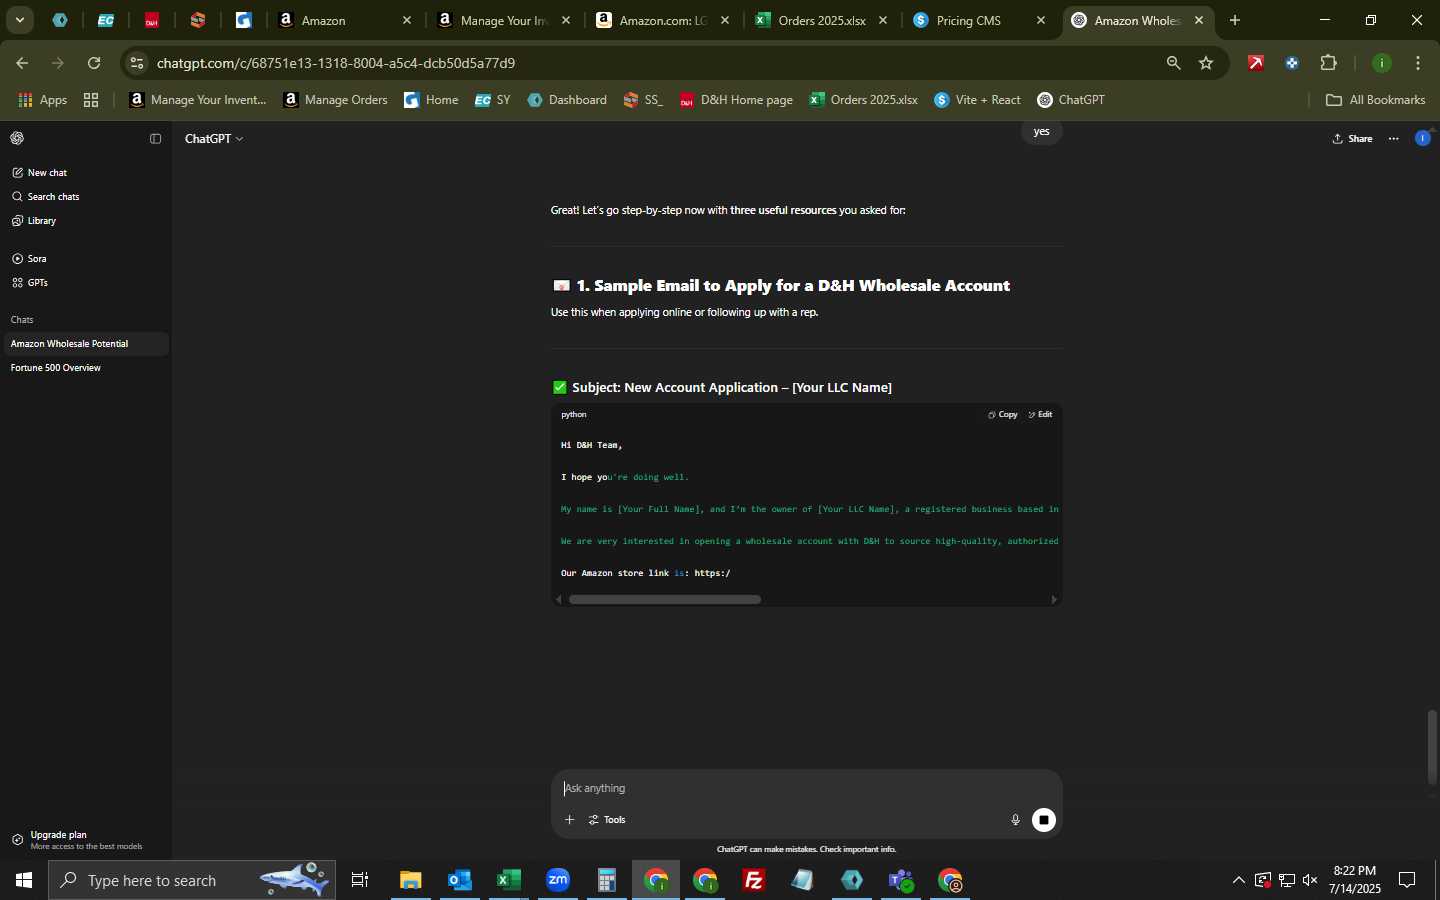Close the Pricing CMS tab

click(1041, 20)
